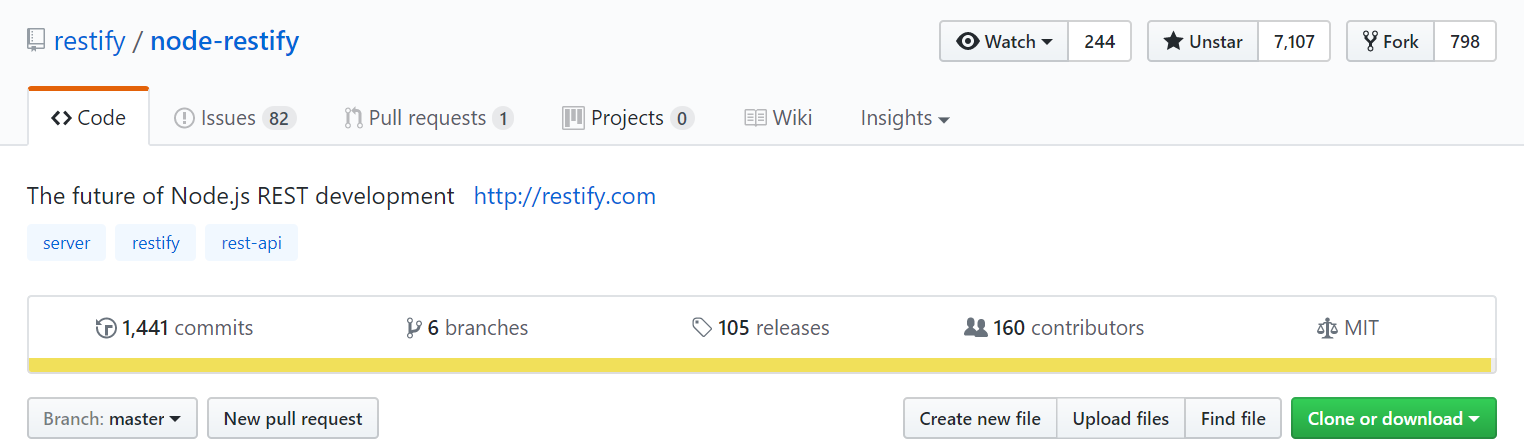View the 6 branches list
This screenshot has width=1524, height=448.
click(467, 328)
